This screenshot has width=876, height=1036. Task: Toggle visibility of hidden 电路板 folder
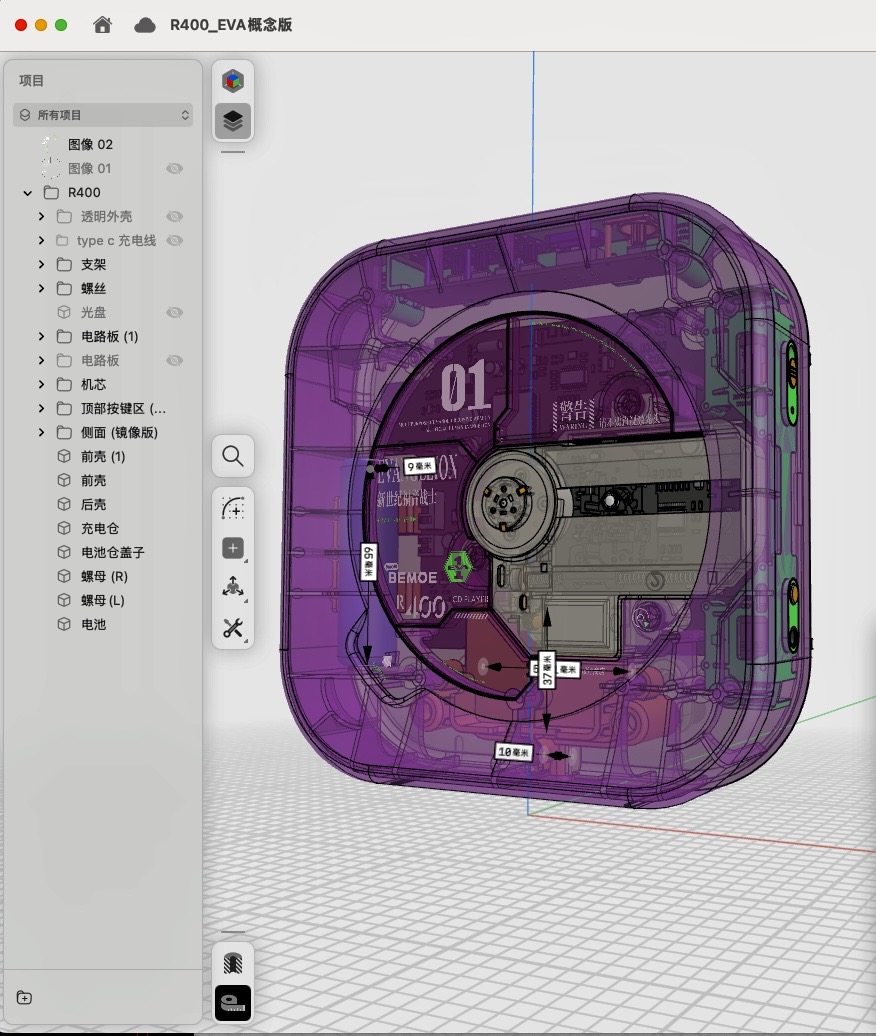pyautogui.click(x=174, y=360)
